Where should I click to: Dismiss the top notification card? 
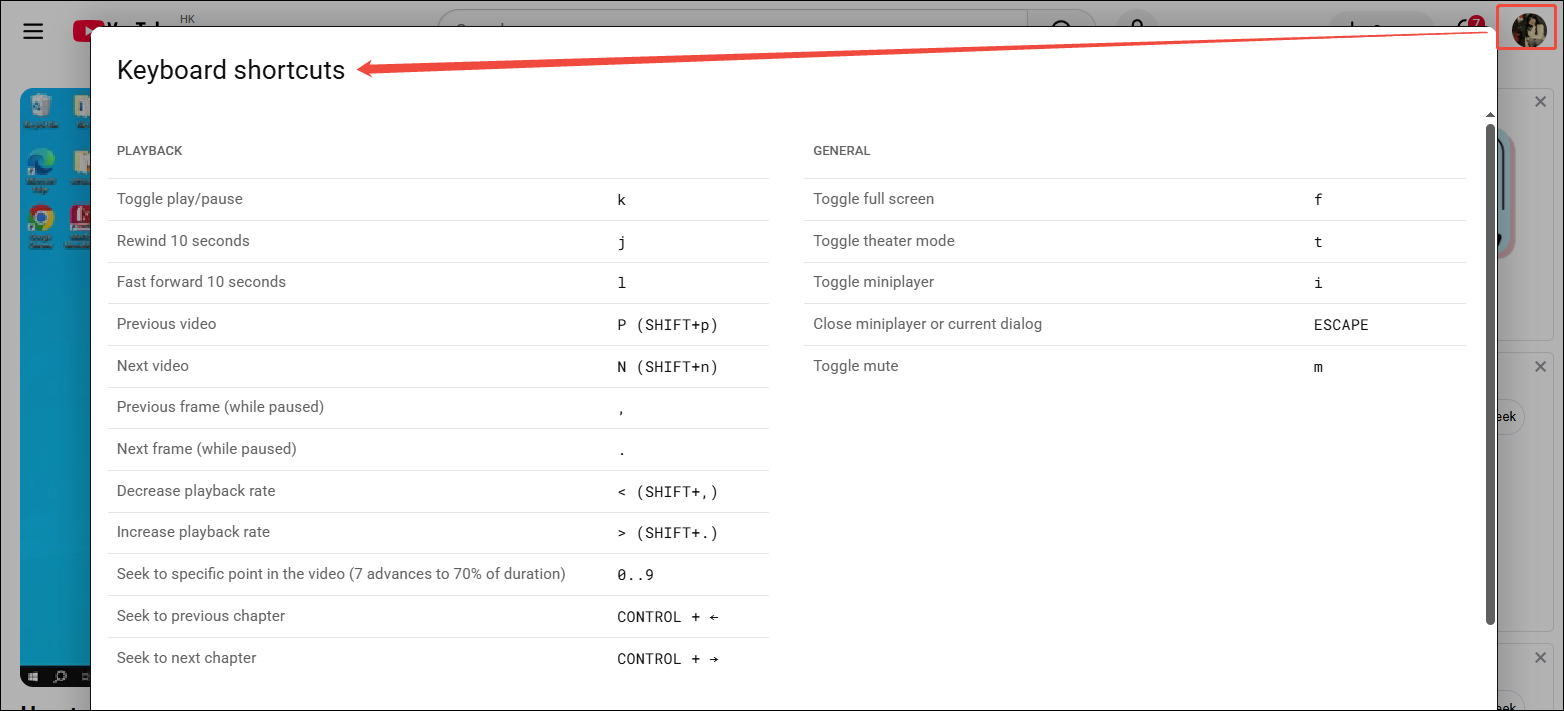1541,101
